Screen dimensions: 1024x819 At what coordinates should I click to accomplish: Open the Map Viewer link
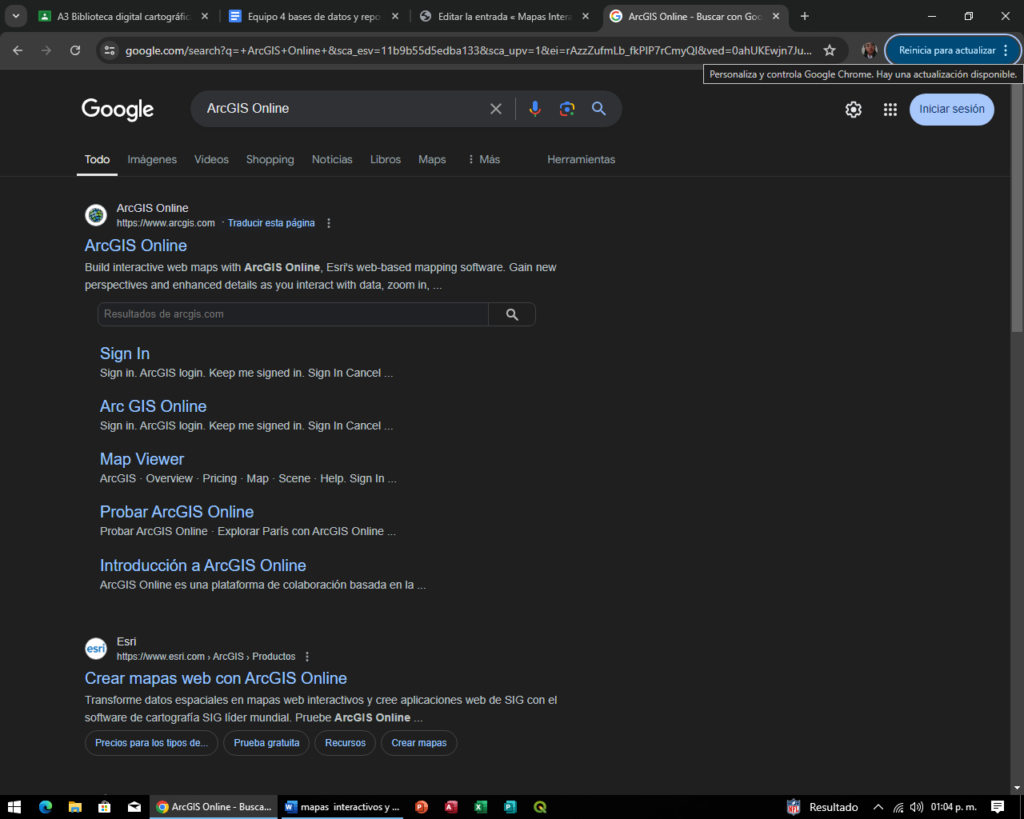coord(142,459)
